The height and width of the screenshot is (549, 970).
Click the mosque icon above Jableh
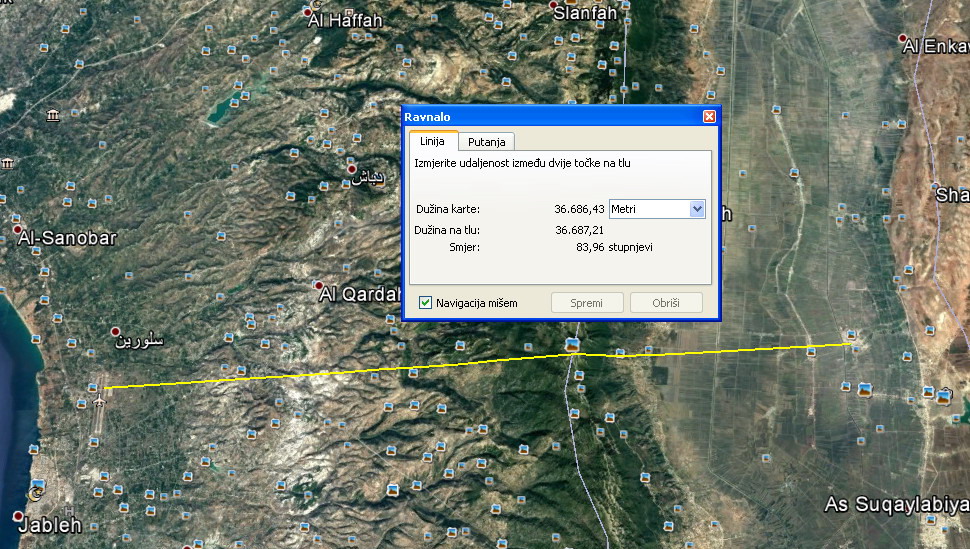[39, 492]
